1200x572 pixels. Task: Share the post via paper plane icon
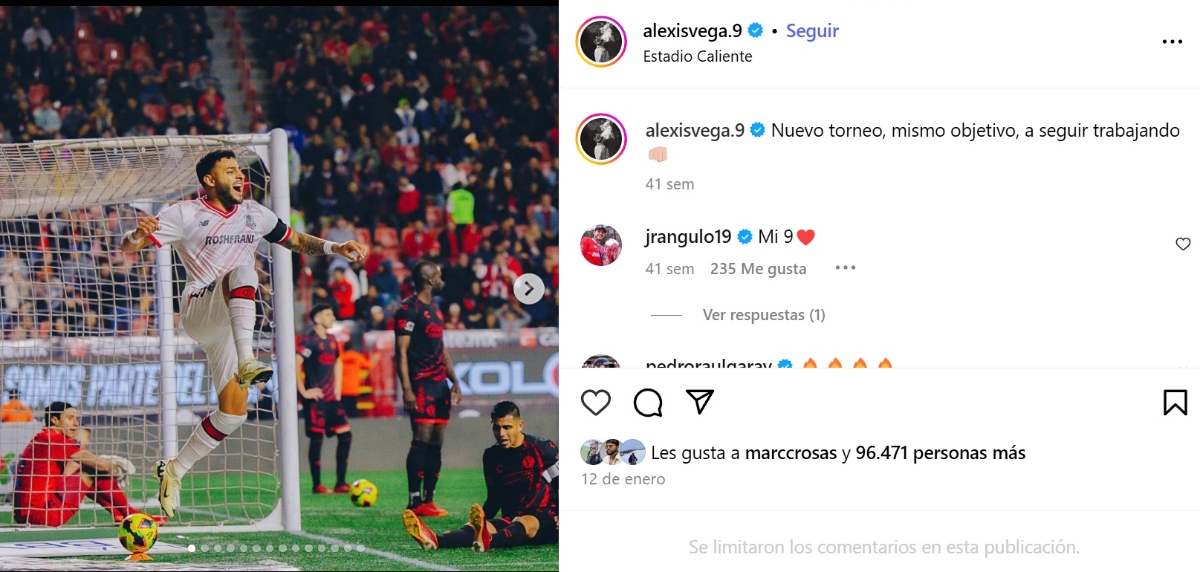(700, 402)
